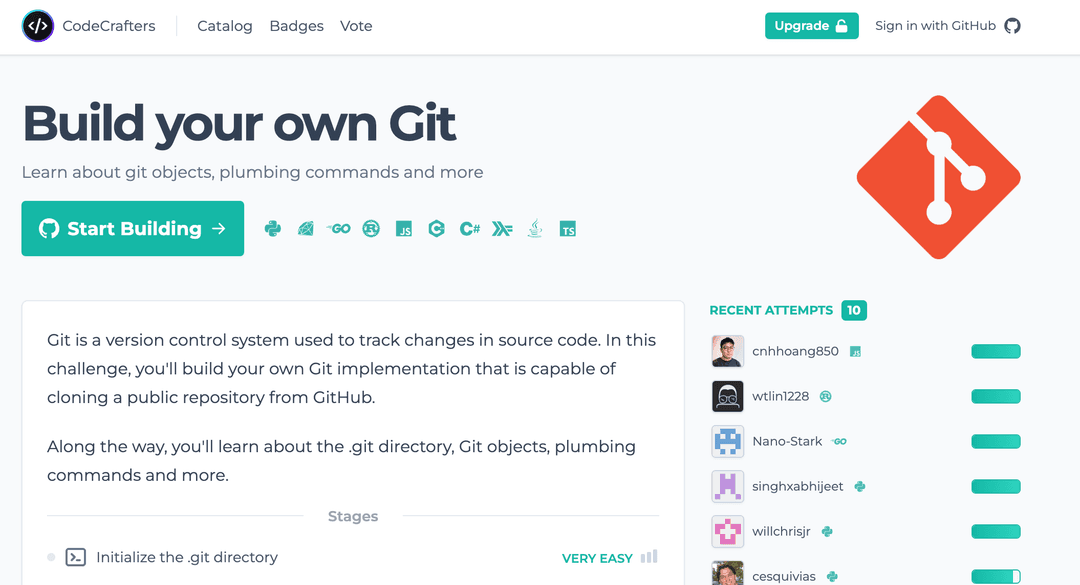Click cesquivias's partially filled progress bar
The width and height of the screenshot is (1080, 585).
point(996,576)
